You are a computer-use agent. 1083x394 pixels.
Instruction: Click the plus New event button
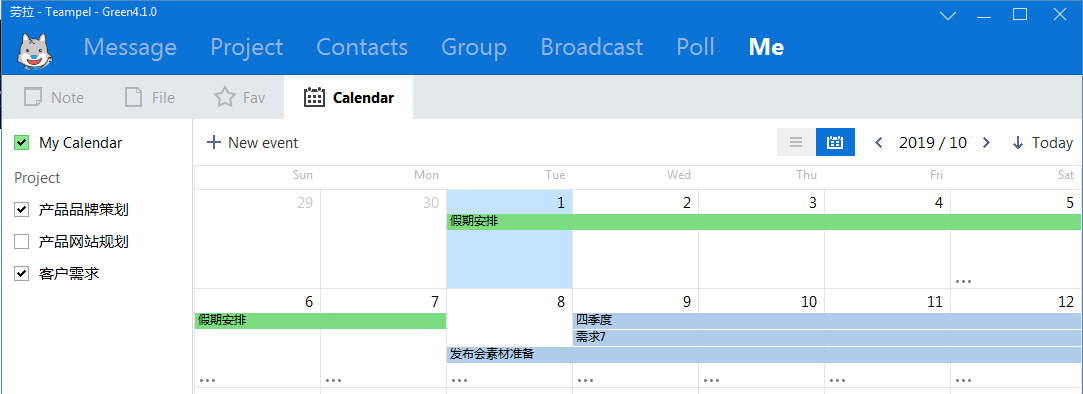[253, 143]
